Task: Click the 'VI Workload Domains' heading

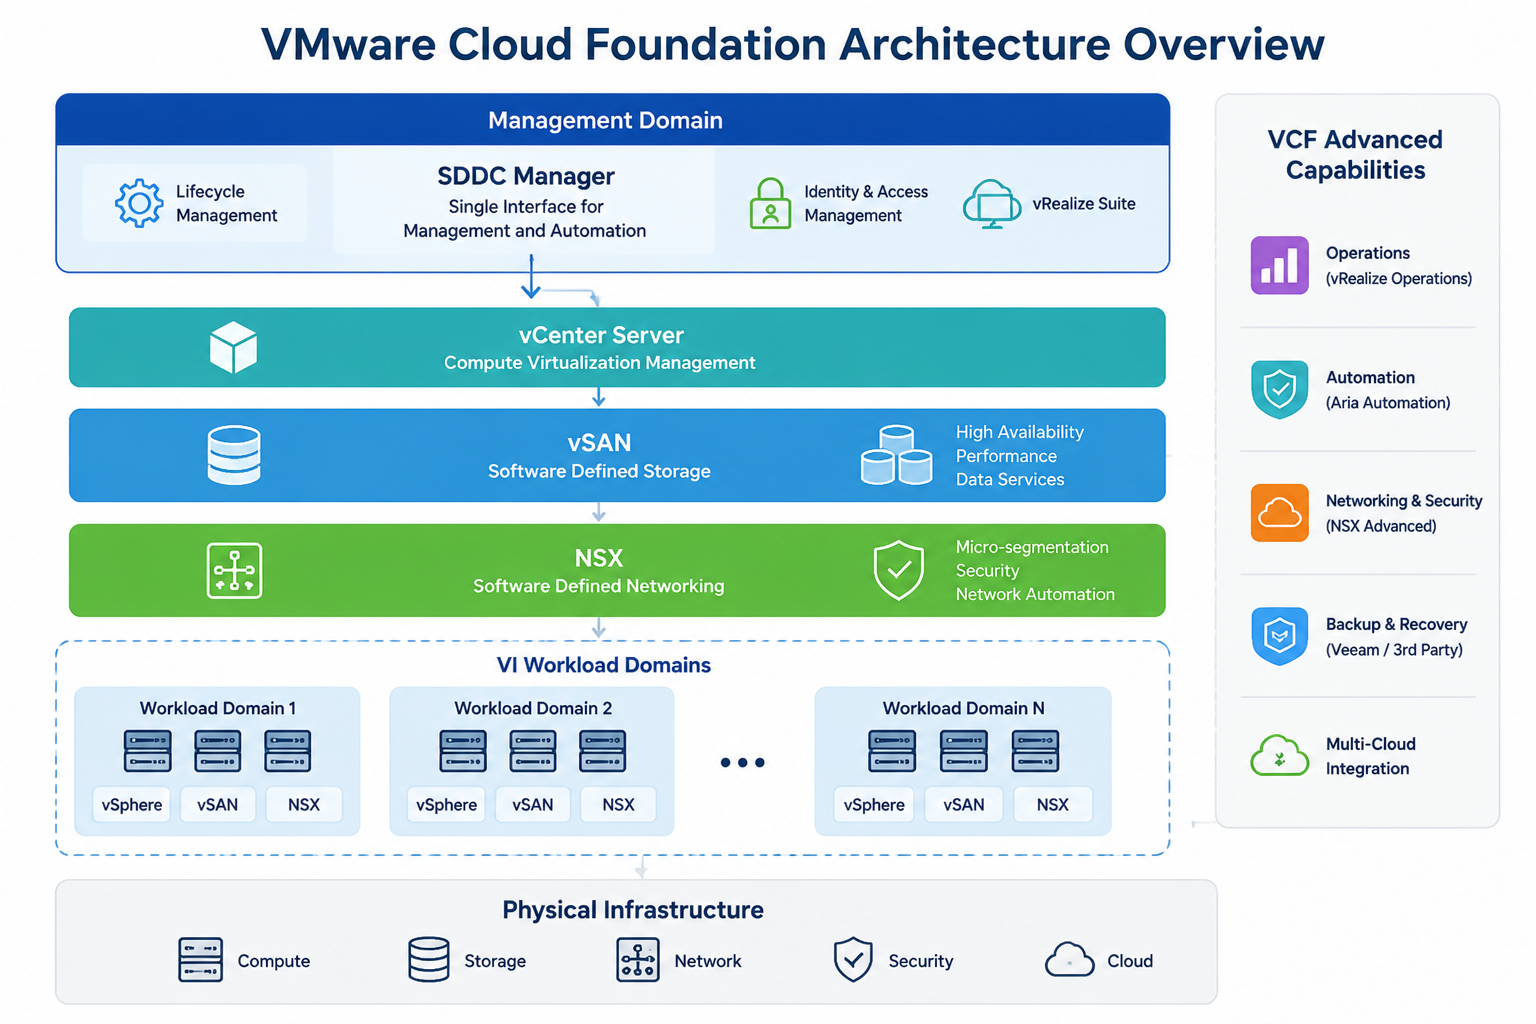Action: [604, 665]
